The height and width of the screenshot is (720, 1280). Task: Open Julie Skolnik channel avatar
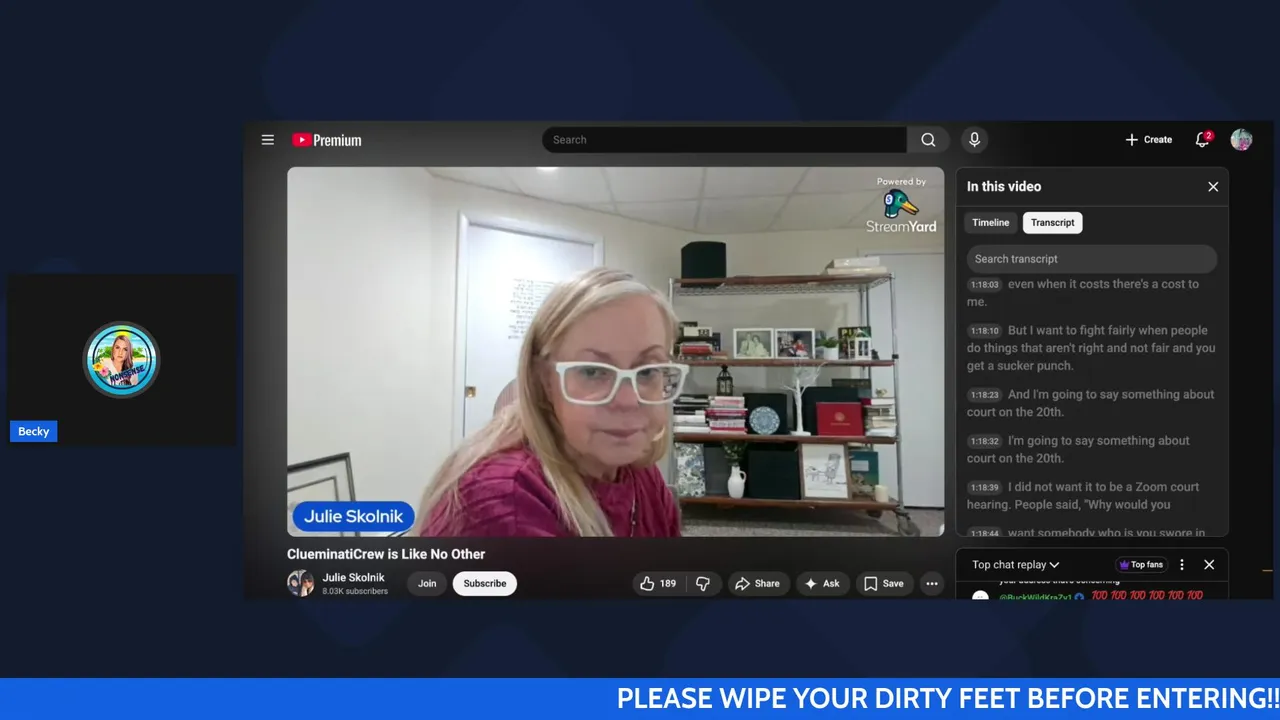pos(300,583)
